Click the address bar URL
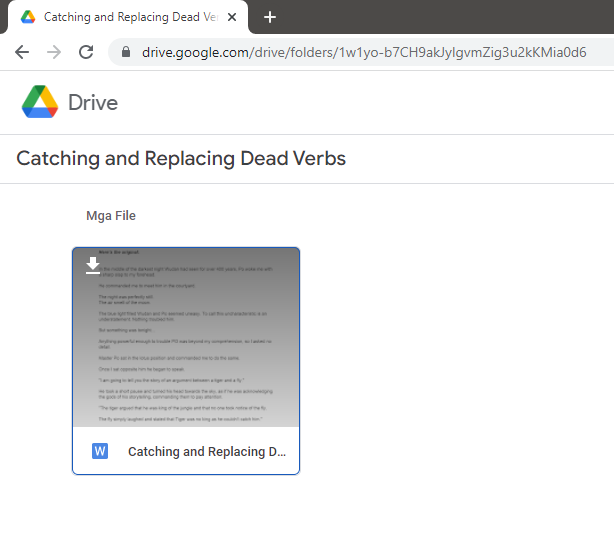This screenshot has width=614, height=534. click(x=364, y=52)
